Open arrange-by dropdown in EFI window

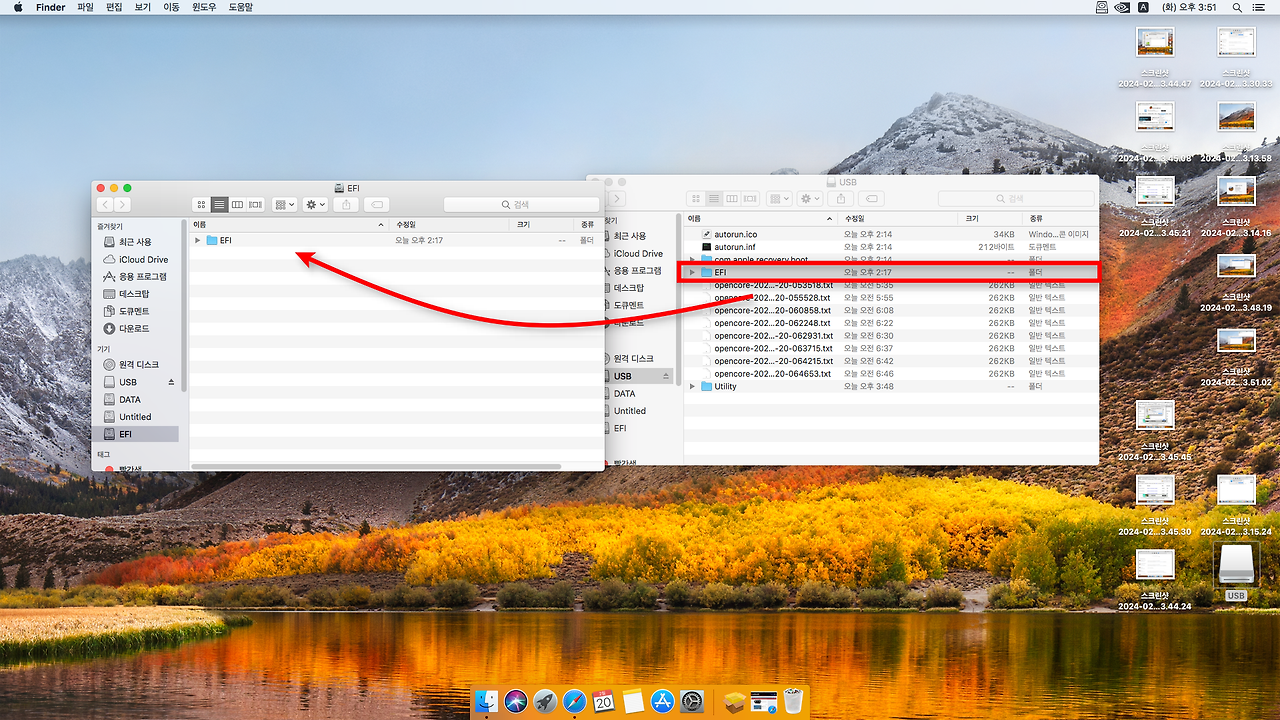point(285,204)
